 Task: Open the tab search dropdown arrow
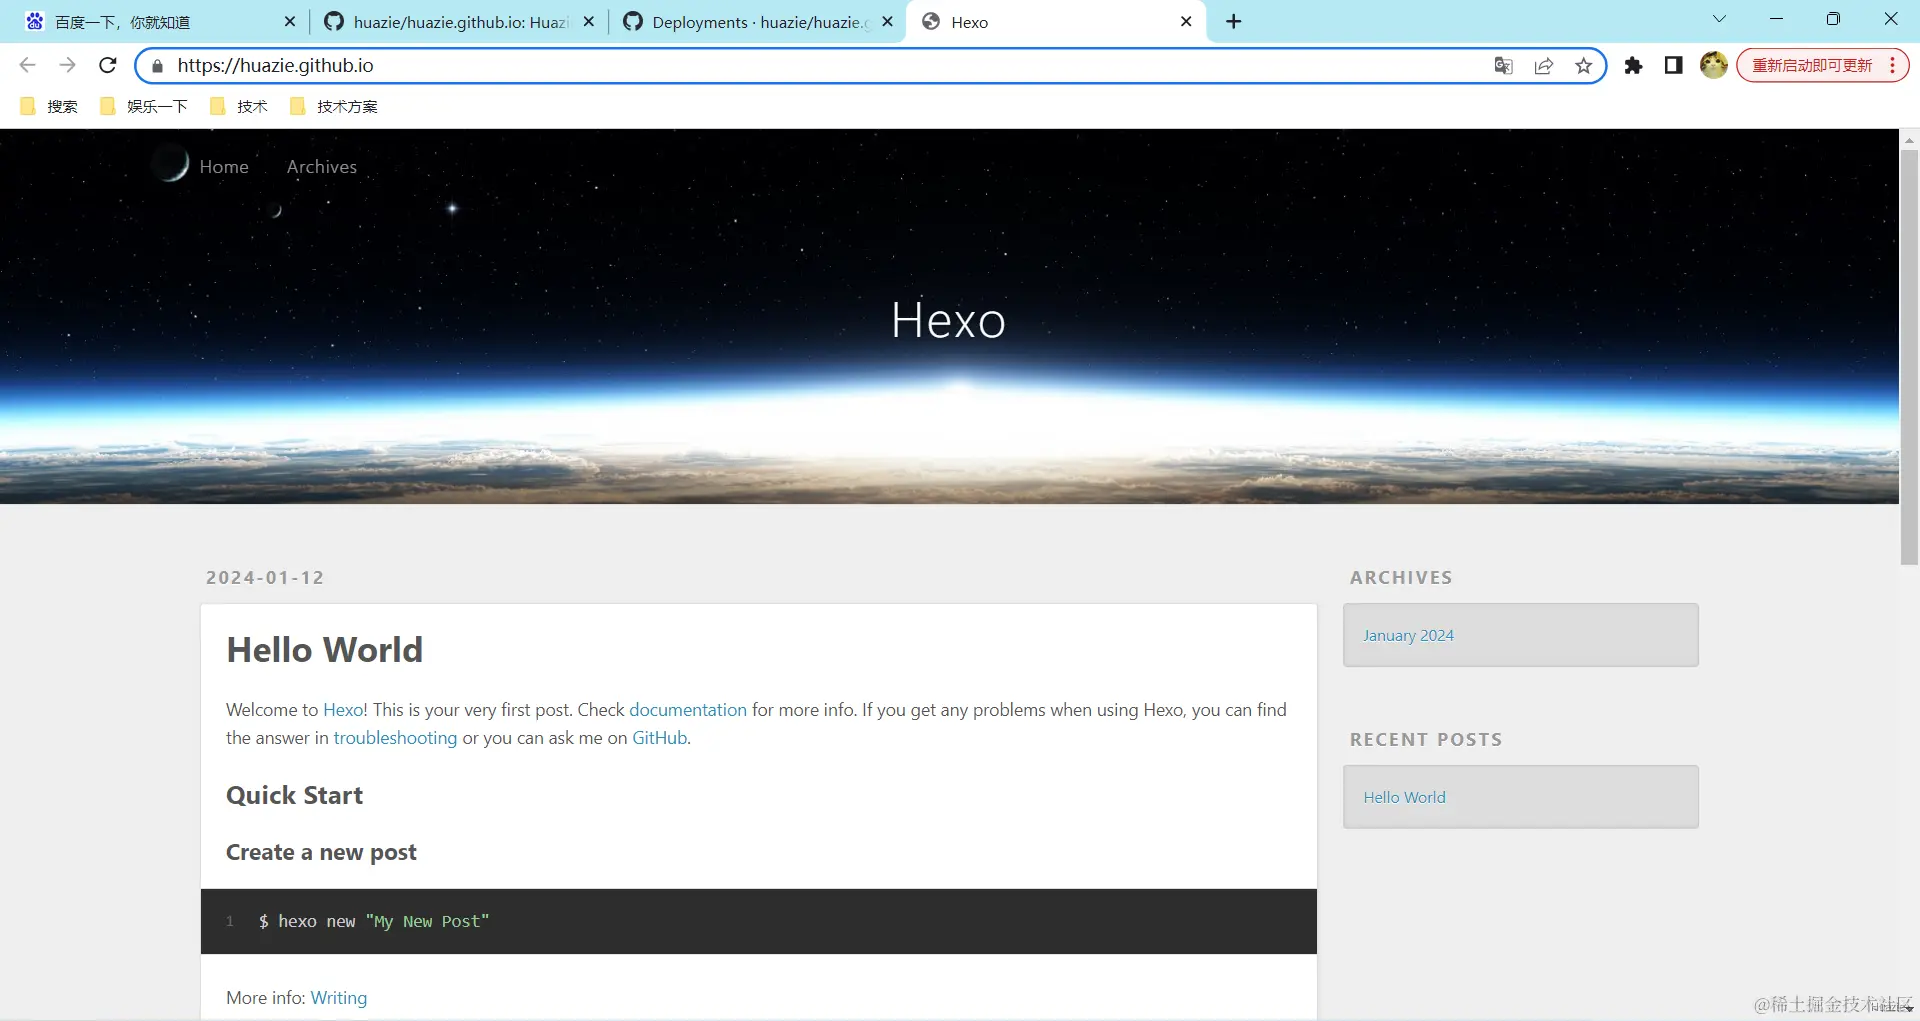coord(1719,19)
